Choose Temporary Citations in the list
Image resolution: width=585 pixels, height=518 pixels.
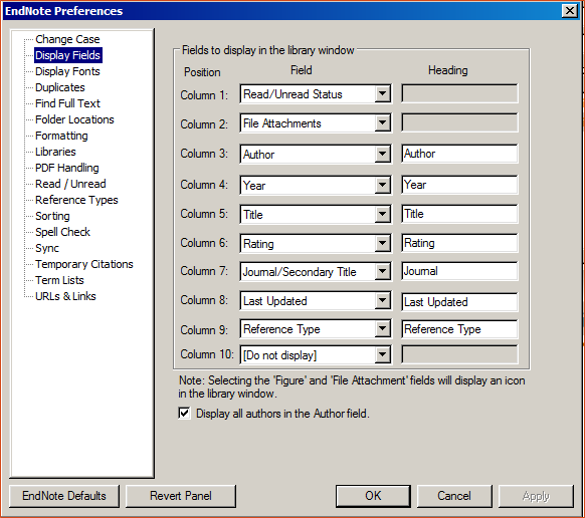pyautogui.click(x=84, y=264)
